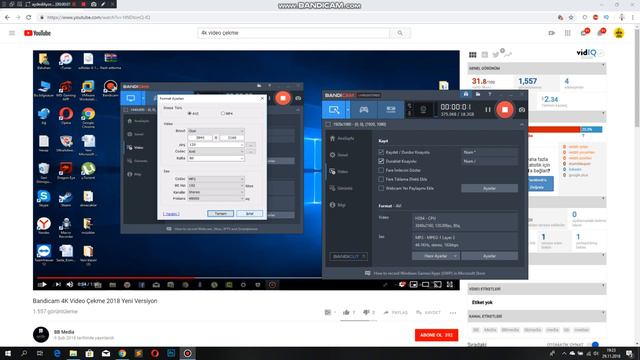The width and height of the screenshot is (640, 360).
Task: Play the YouTube video
Action: click(42, 284)
